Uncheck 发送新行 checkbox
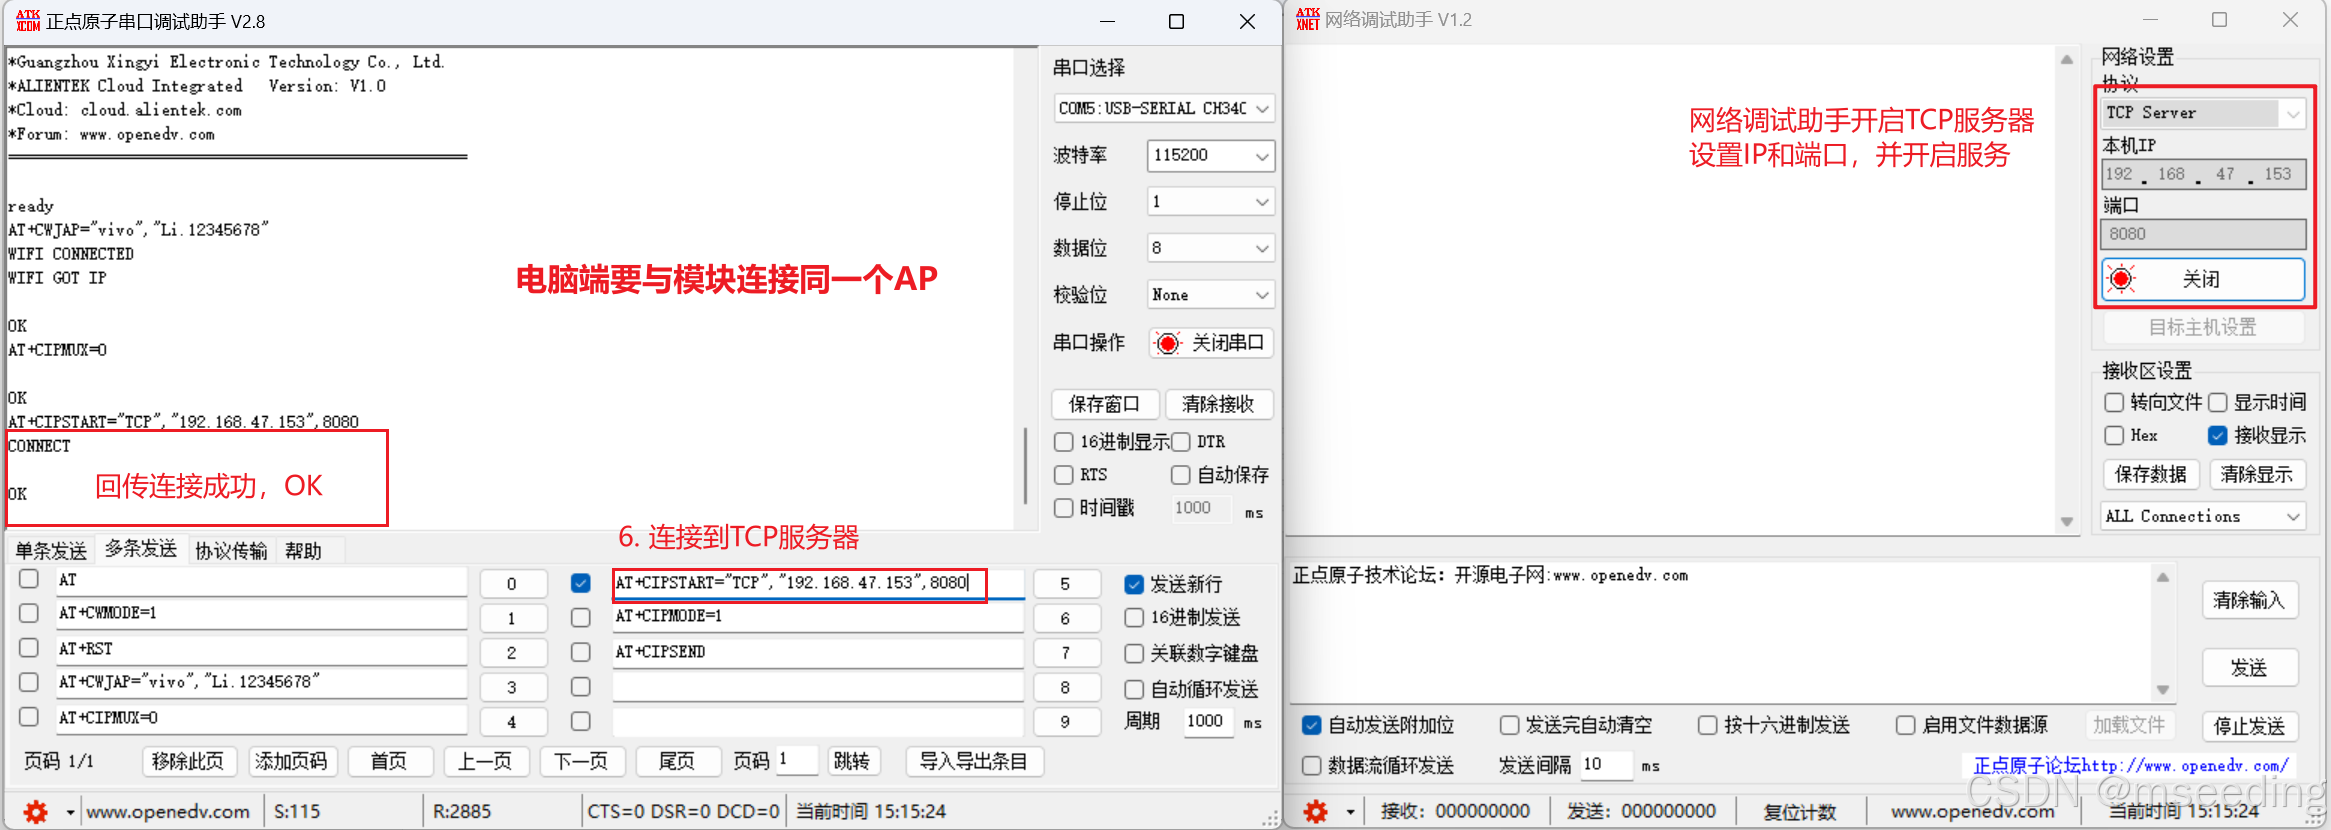Image resolution: width=2331 pixels, height=830 pixels. pos(1134,584)
